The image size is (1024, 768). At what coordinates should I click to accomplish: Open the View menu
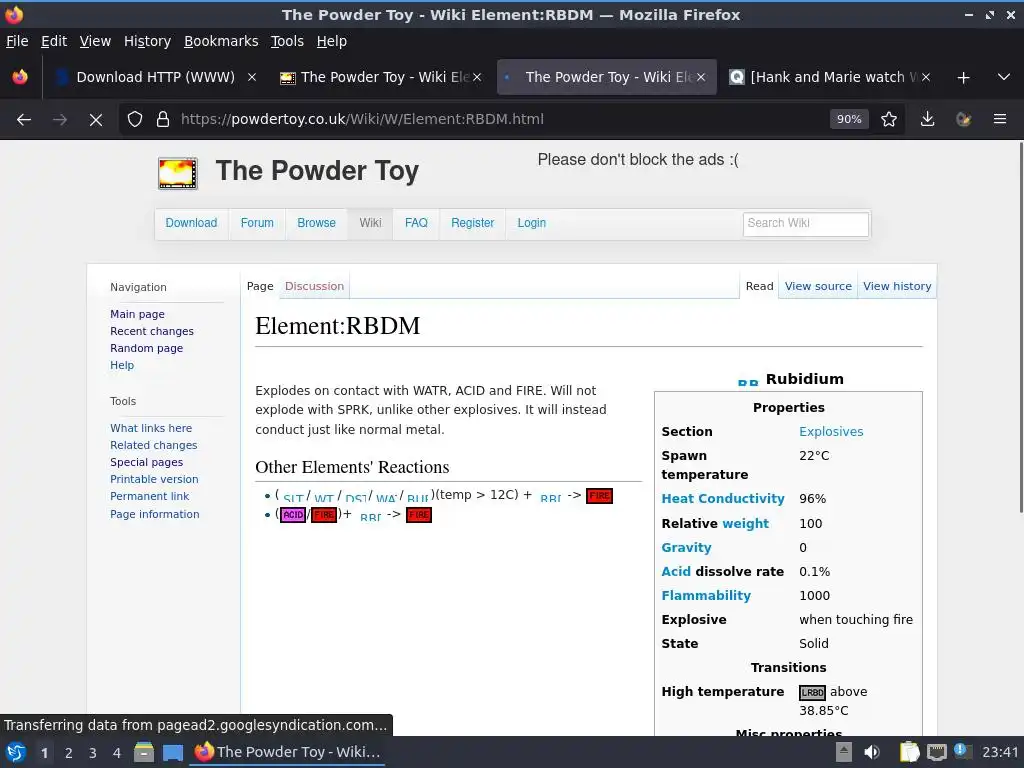coord(95,41)
